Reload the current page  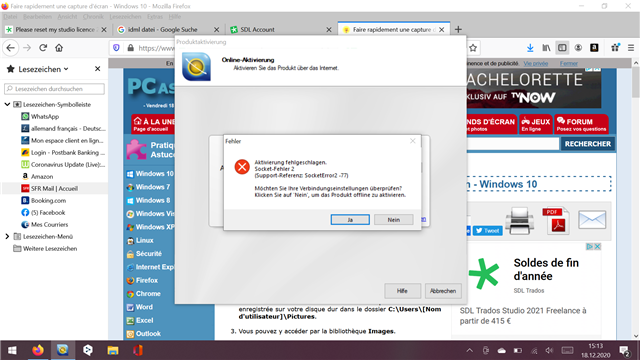pos(43,48)
